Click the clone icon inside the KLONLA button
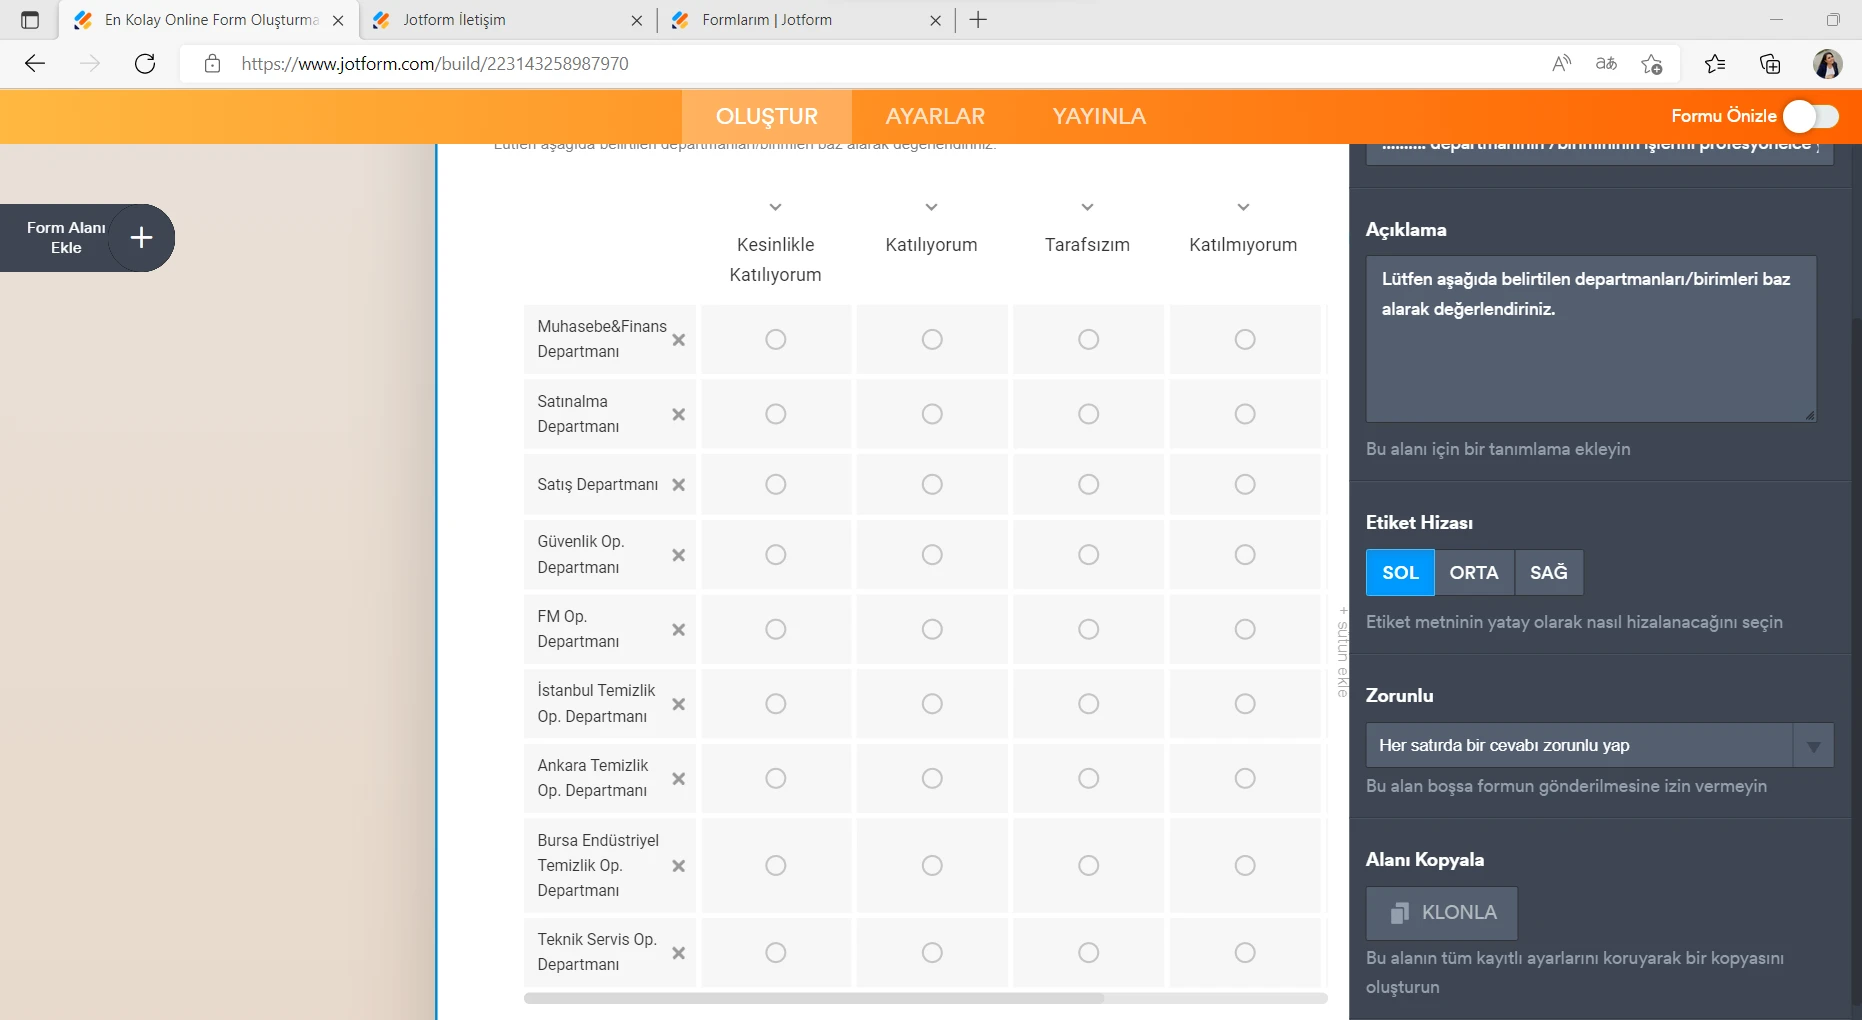 (x=1400, y=912)
